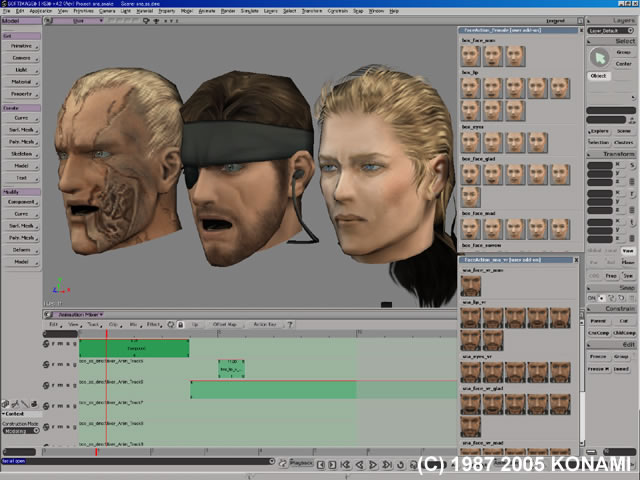Open the Deform dropdown under Modify
The height and width of the screenshot is (480, 640).
[x=21, y=249]
